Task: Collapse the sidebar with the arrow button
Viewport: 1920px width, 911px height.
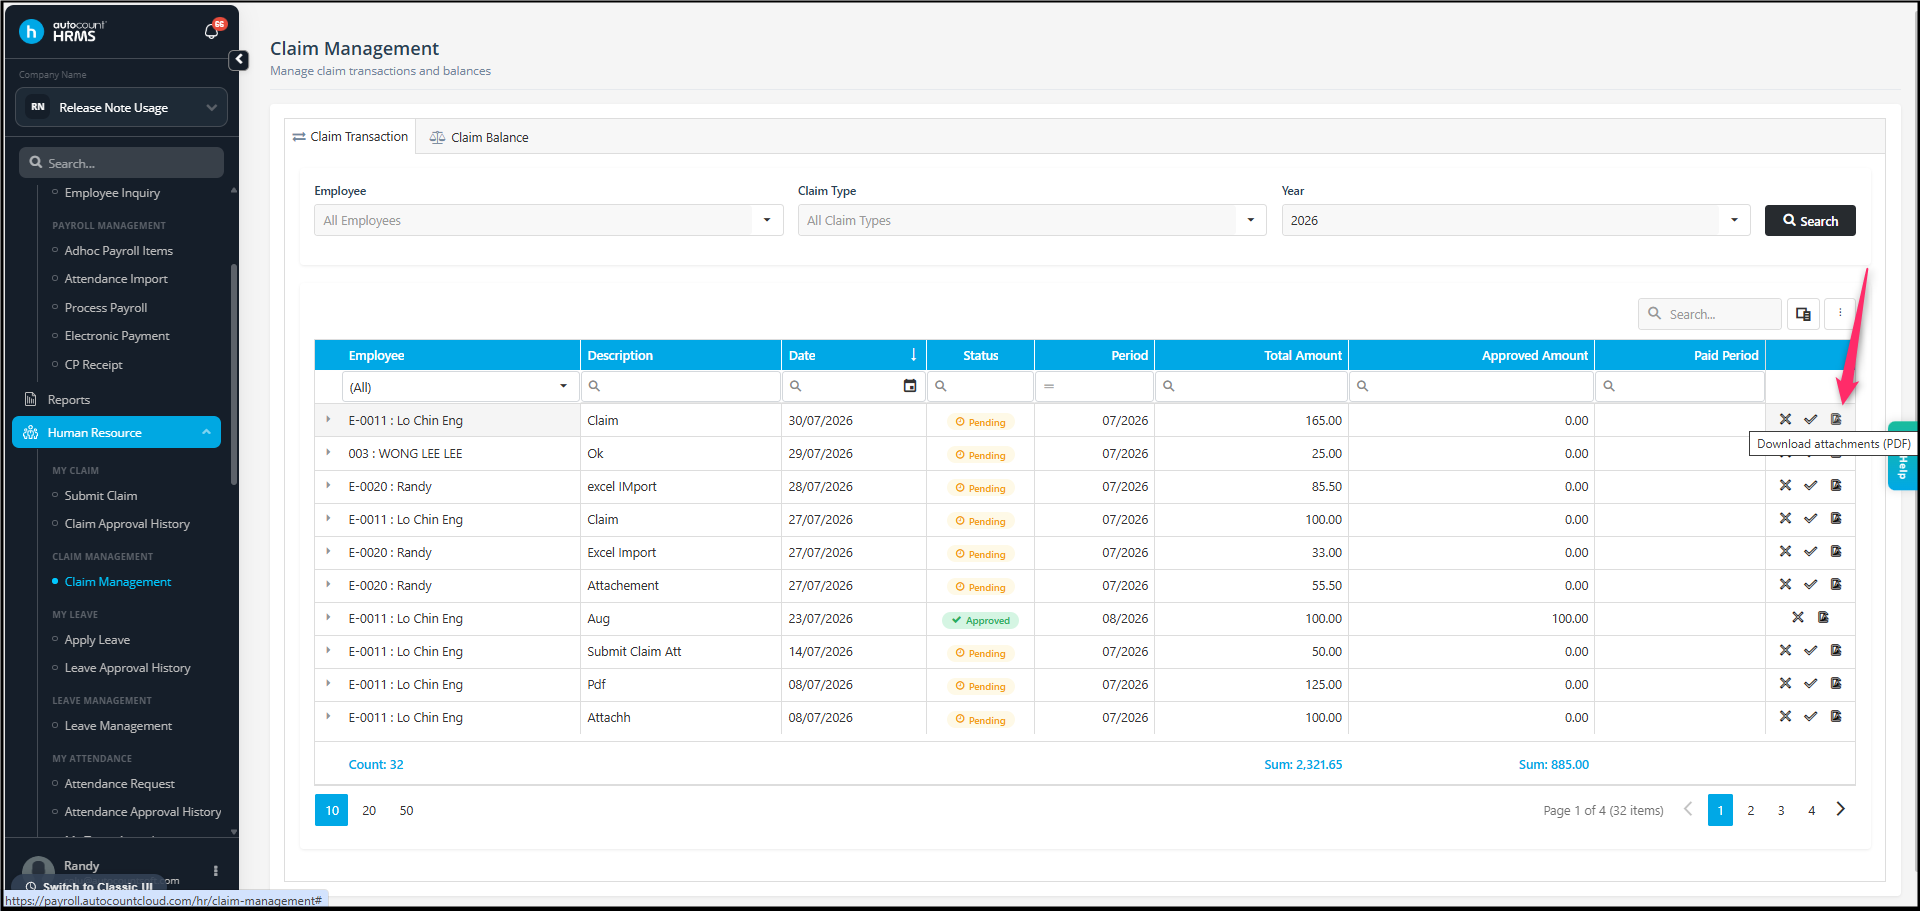Action: (x=239, y=60)
